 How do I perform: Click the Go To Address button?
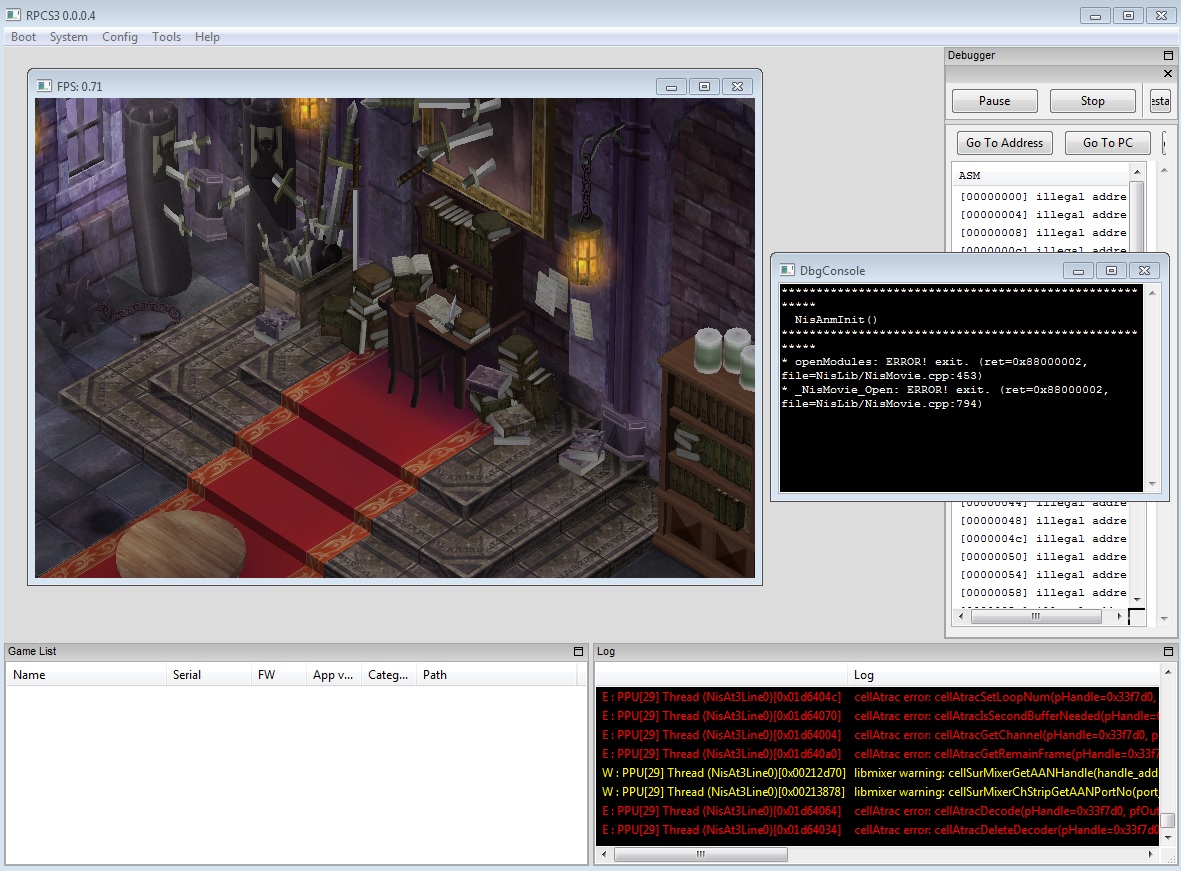1004,143
